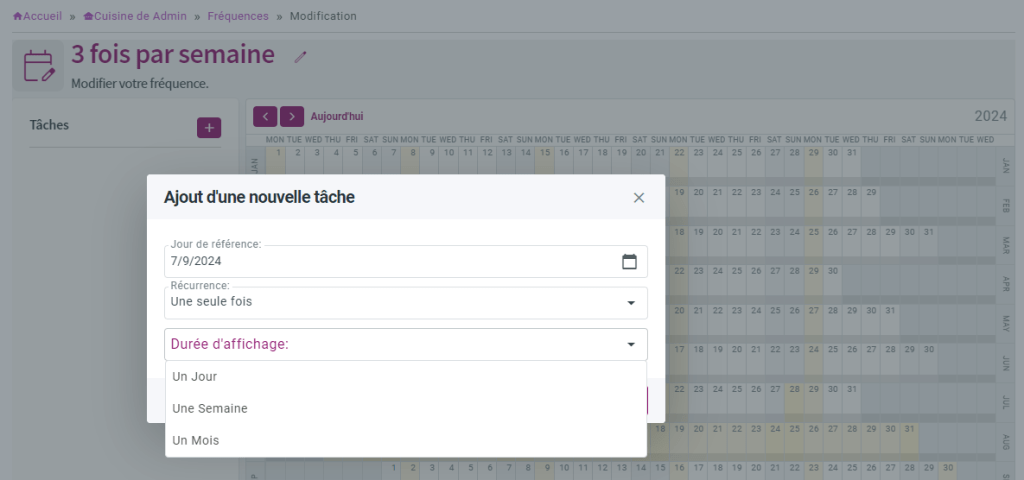This screenshot has height=480, width=1024.
Task: Select January 31 in the calendar
Action: point(851,153)
